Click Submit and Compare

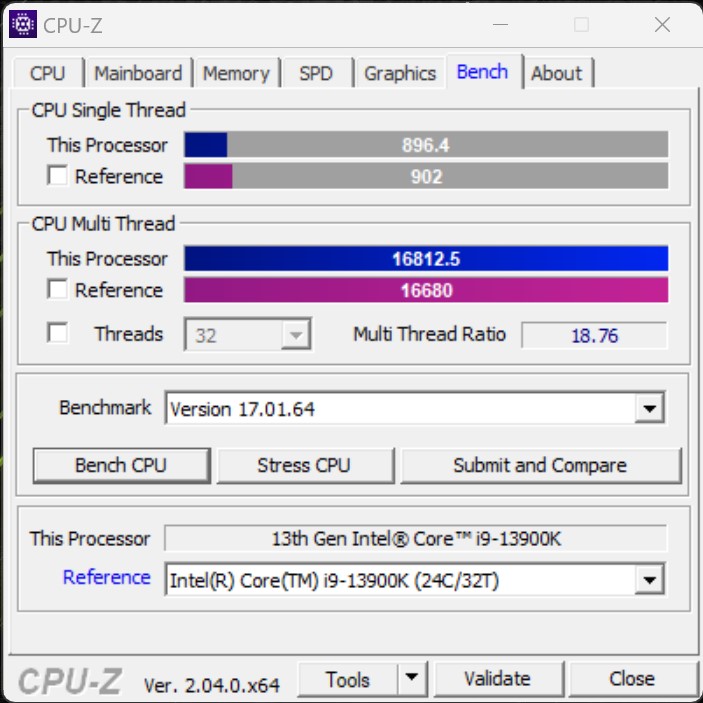pos(540,465)
